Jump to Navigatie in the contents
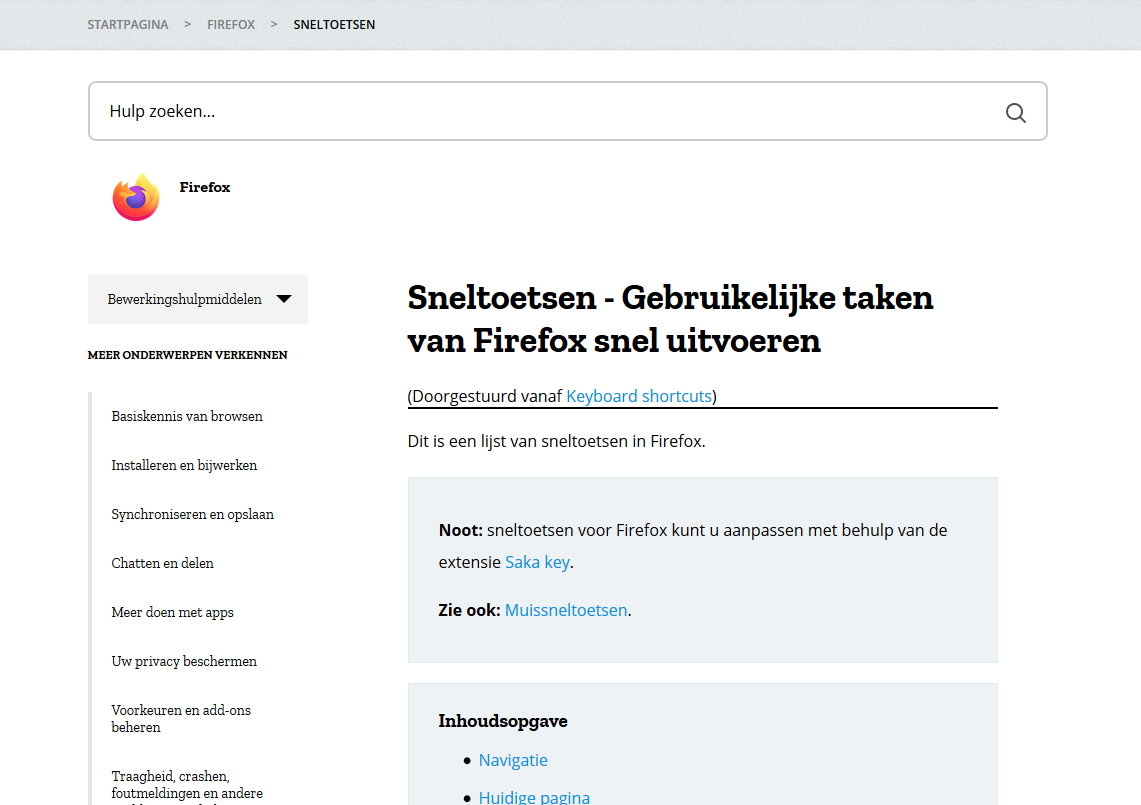 point(513,760)
